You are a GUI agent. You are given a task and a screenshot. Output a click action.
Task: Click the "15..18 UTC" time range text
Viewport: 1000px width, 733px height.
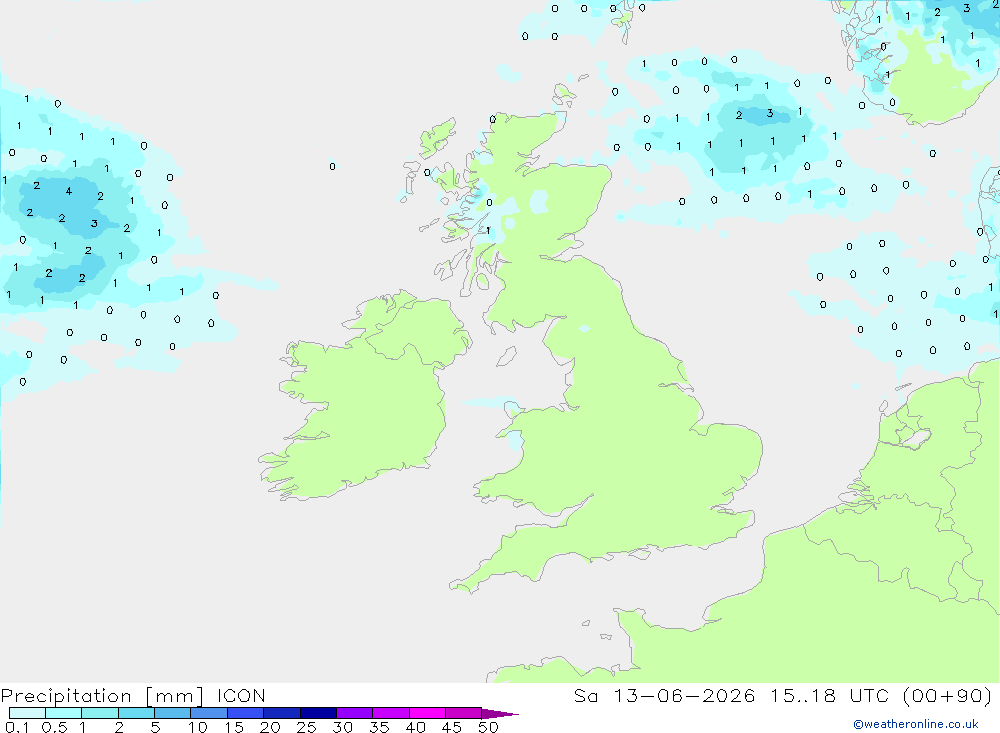click(830, 695)
